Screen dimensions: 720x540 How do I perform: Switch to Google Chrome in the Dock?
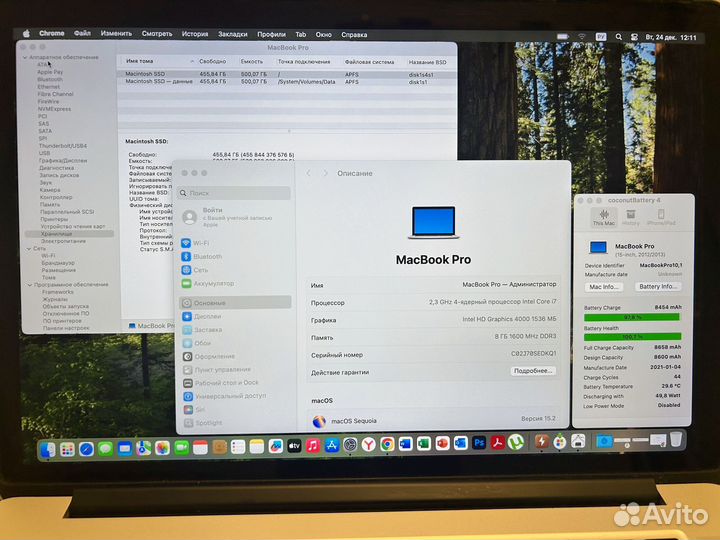387,444
